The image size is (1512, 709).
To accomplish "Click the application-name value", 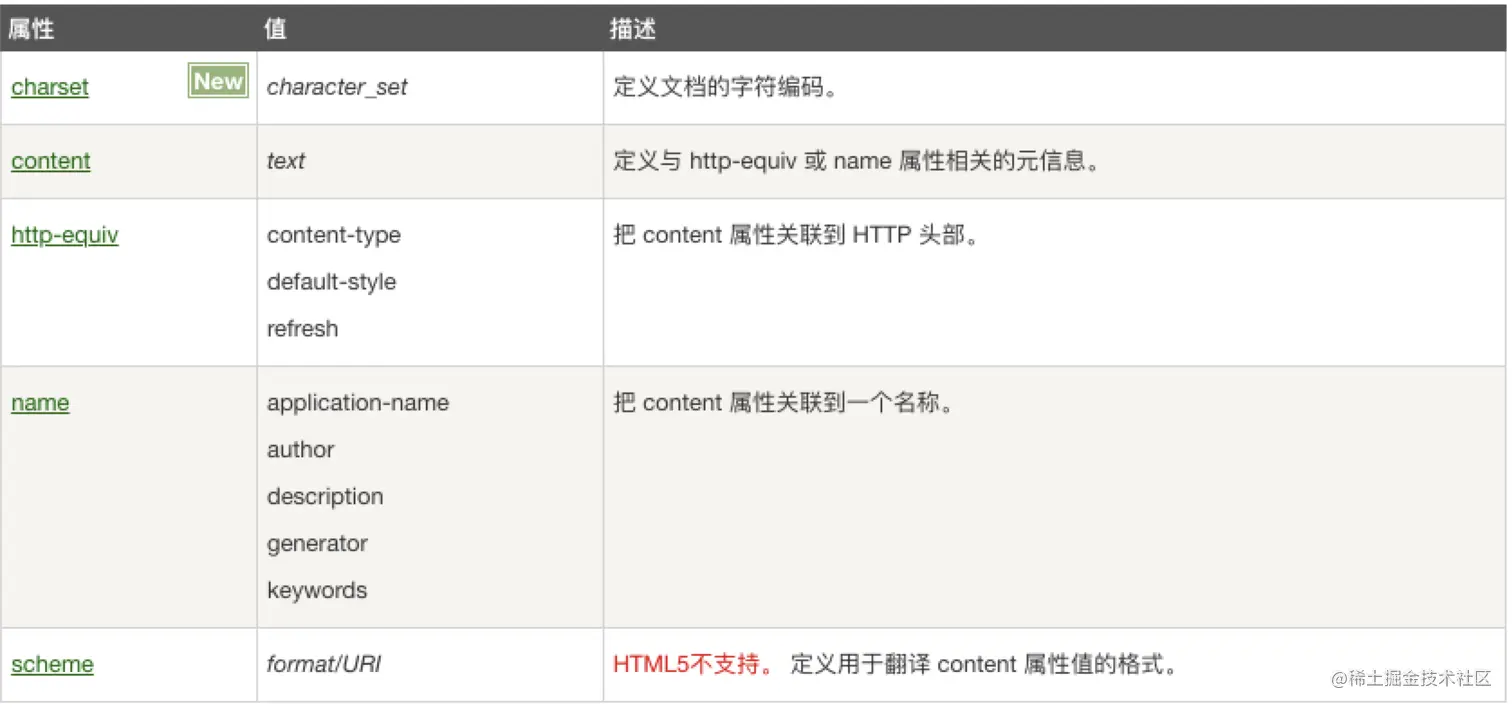I will click(358, 403).
